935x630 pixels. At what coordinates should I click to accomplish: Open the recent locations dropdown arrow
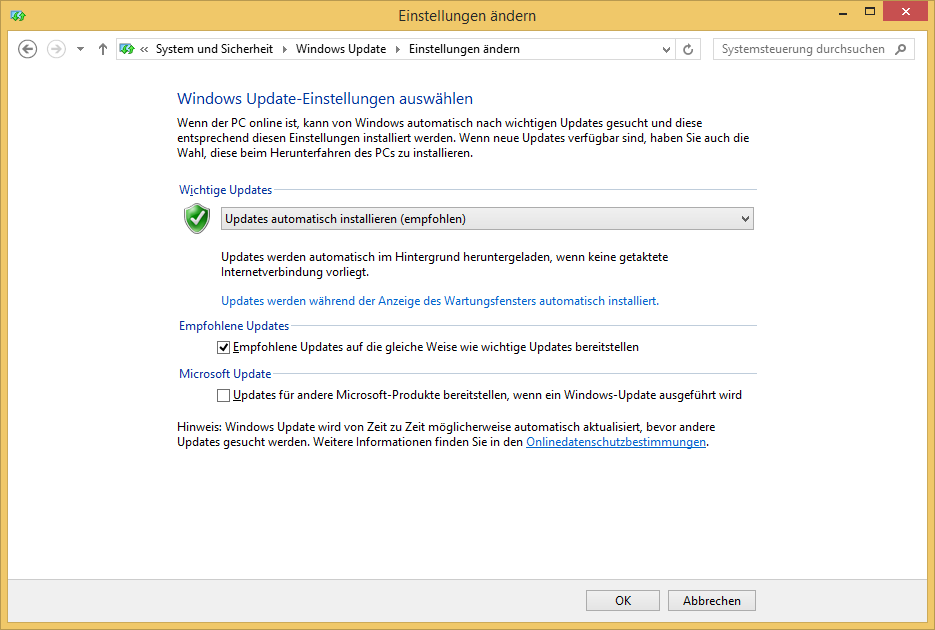81,49
